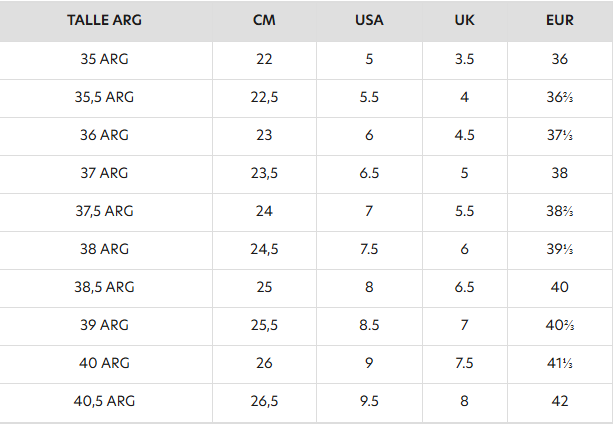Select the 40,5 ARG size cell
This screenshot has width=614, height=426.
click(x=104, y=401)
